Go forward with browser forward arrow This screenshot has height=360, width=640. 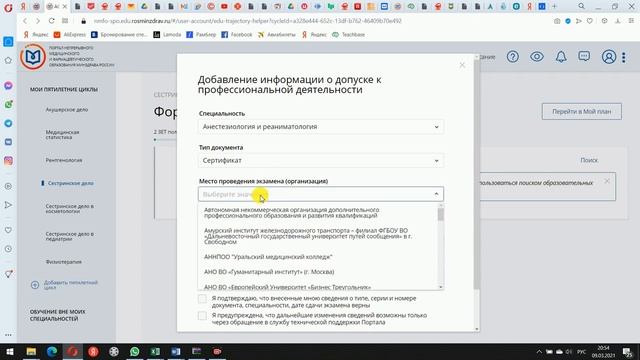pos(38,21)
